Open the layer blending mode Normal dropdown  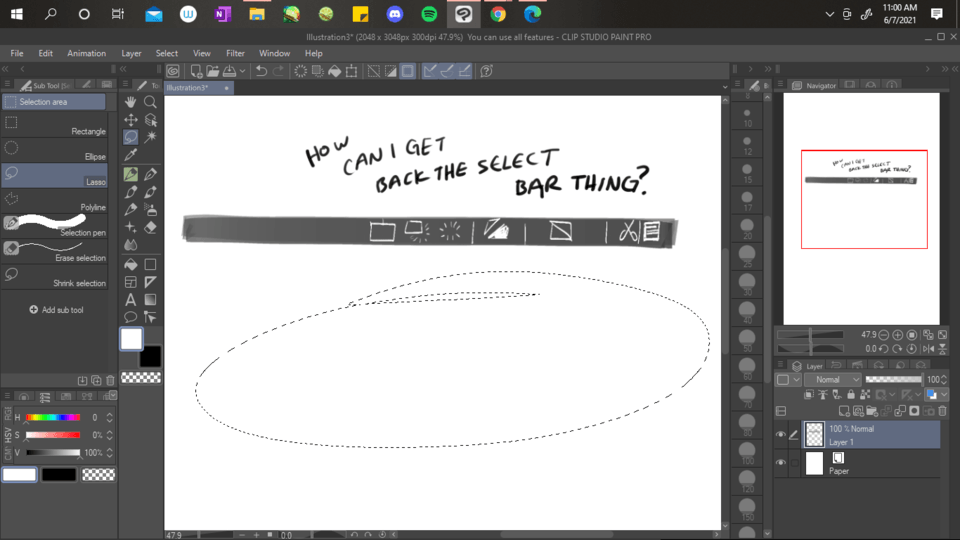(x=833, y=380)
